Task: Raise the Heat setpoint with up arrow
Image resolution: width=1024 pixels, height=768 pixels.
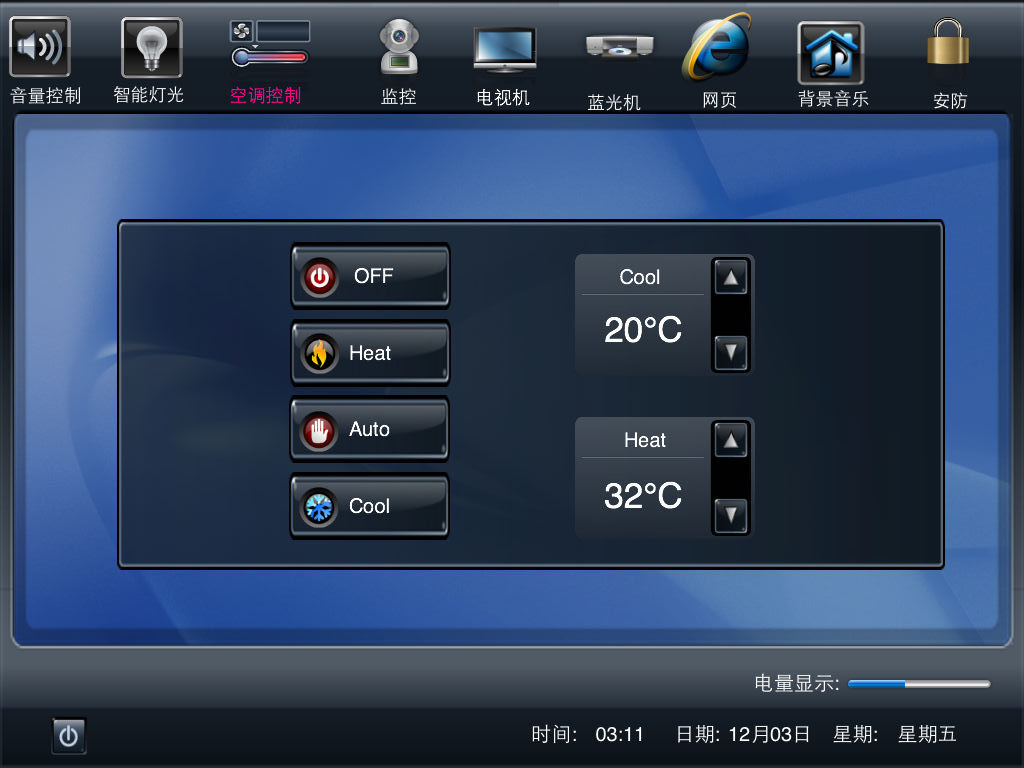Action: click(x=731, y=441)
